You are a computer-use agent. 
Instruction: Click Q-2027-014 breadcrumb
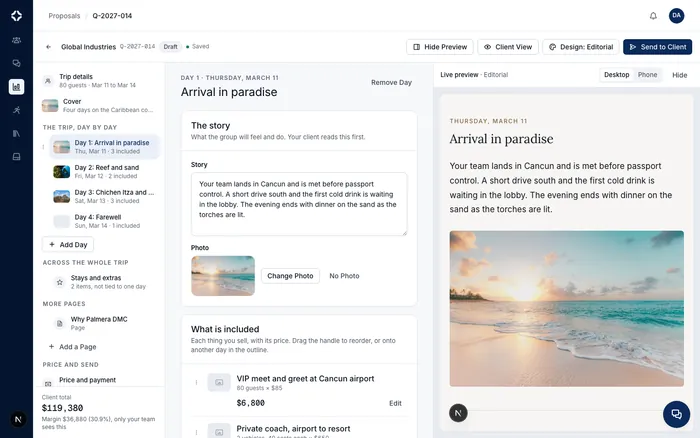[112, 16]
